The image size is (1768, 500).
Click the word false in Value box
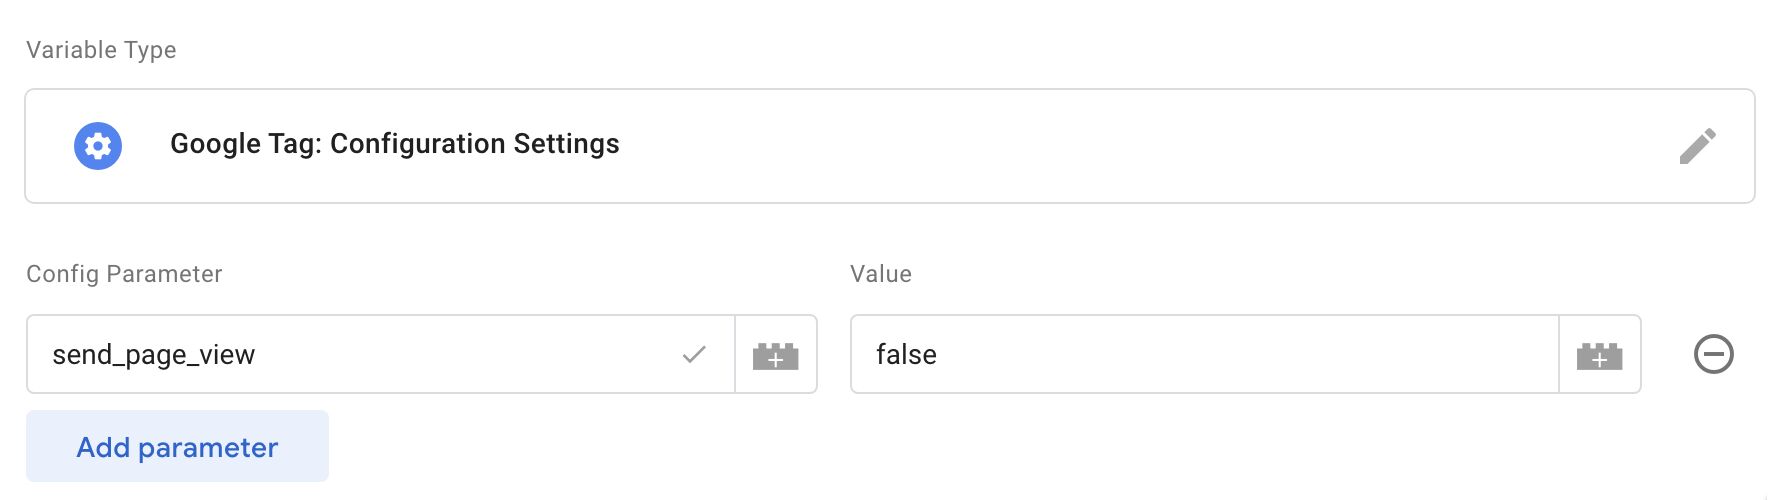906,354
